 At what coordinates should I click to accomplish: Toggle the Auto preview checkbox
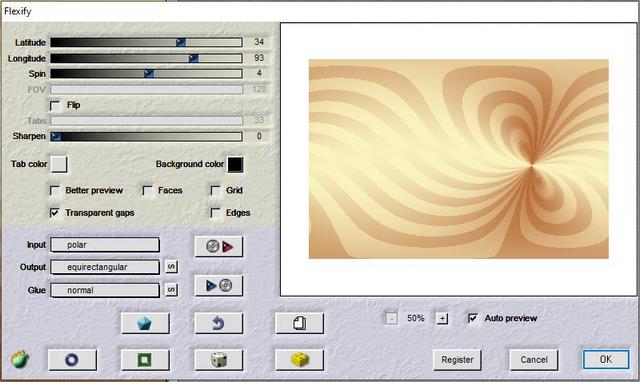point(473,318)
